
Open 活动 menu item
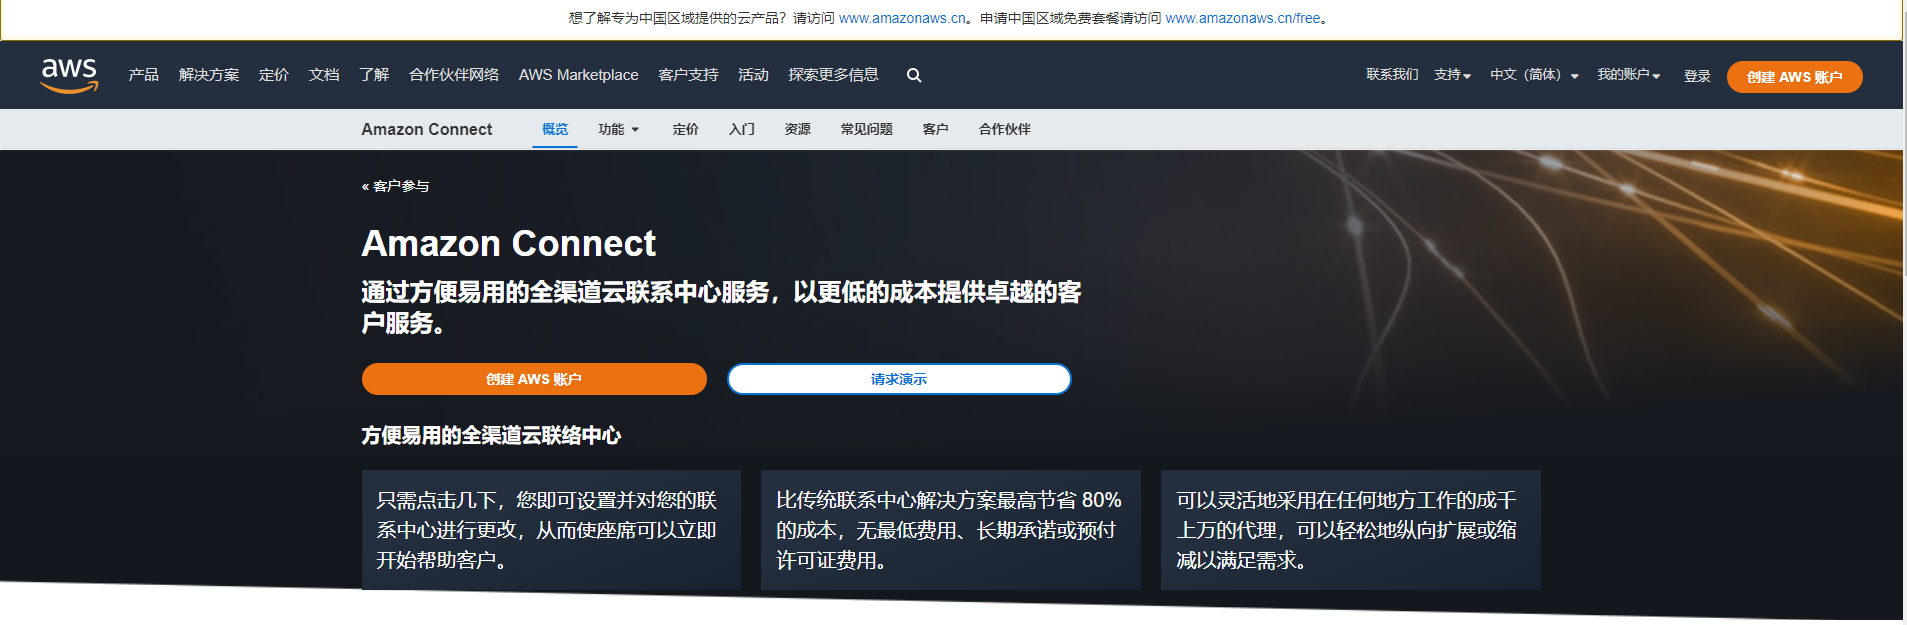[753, 75]
